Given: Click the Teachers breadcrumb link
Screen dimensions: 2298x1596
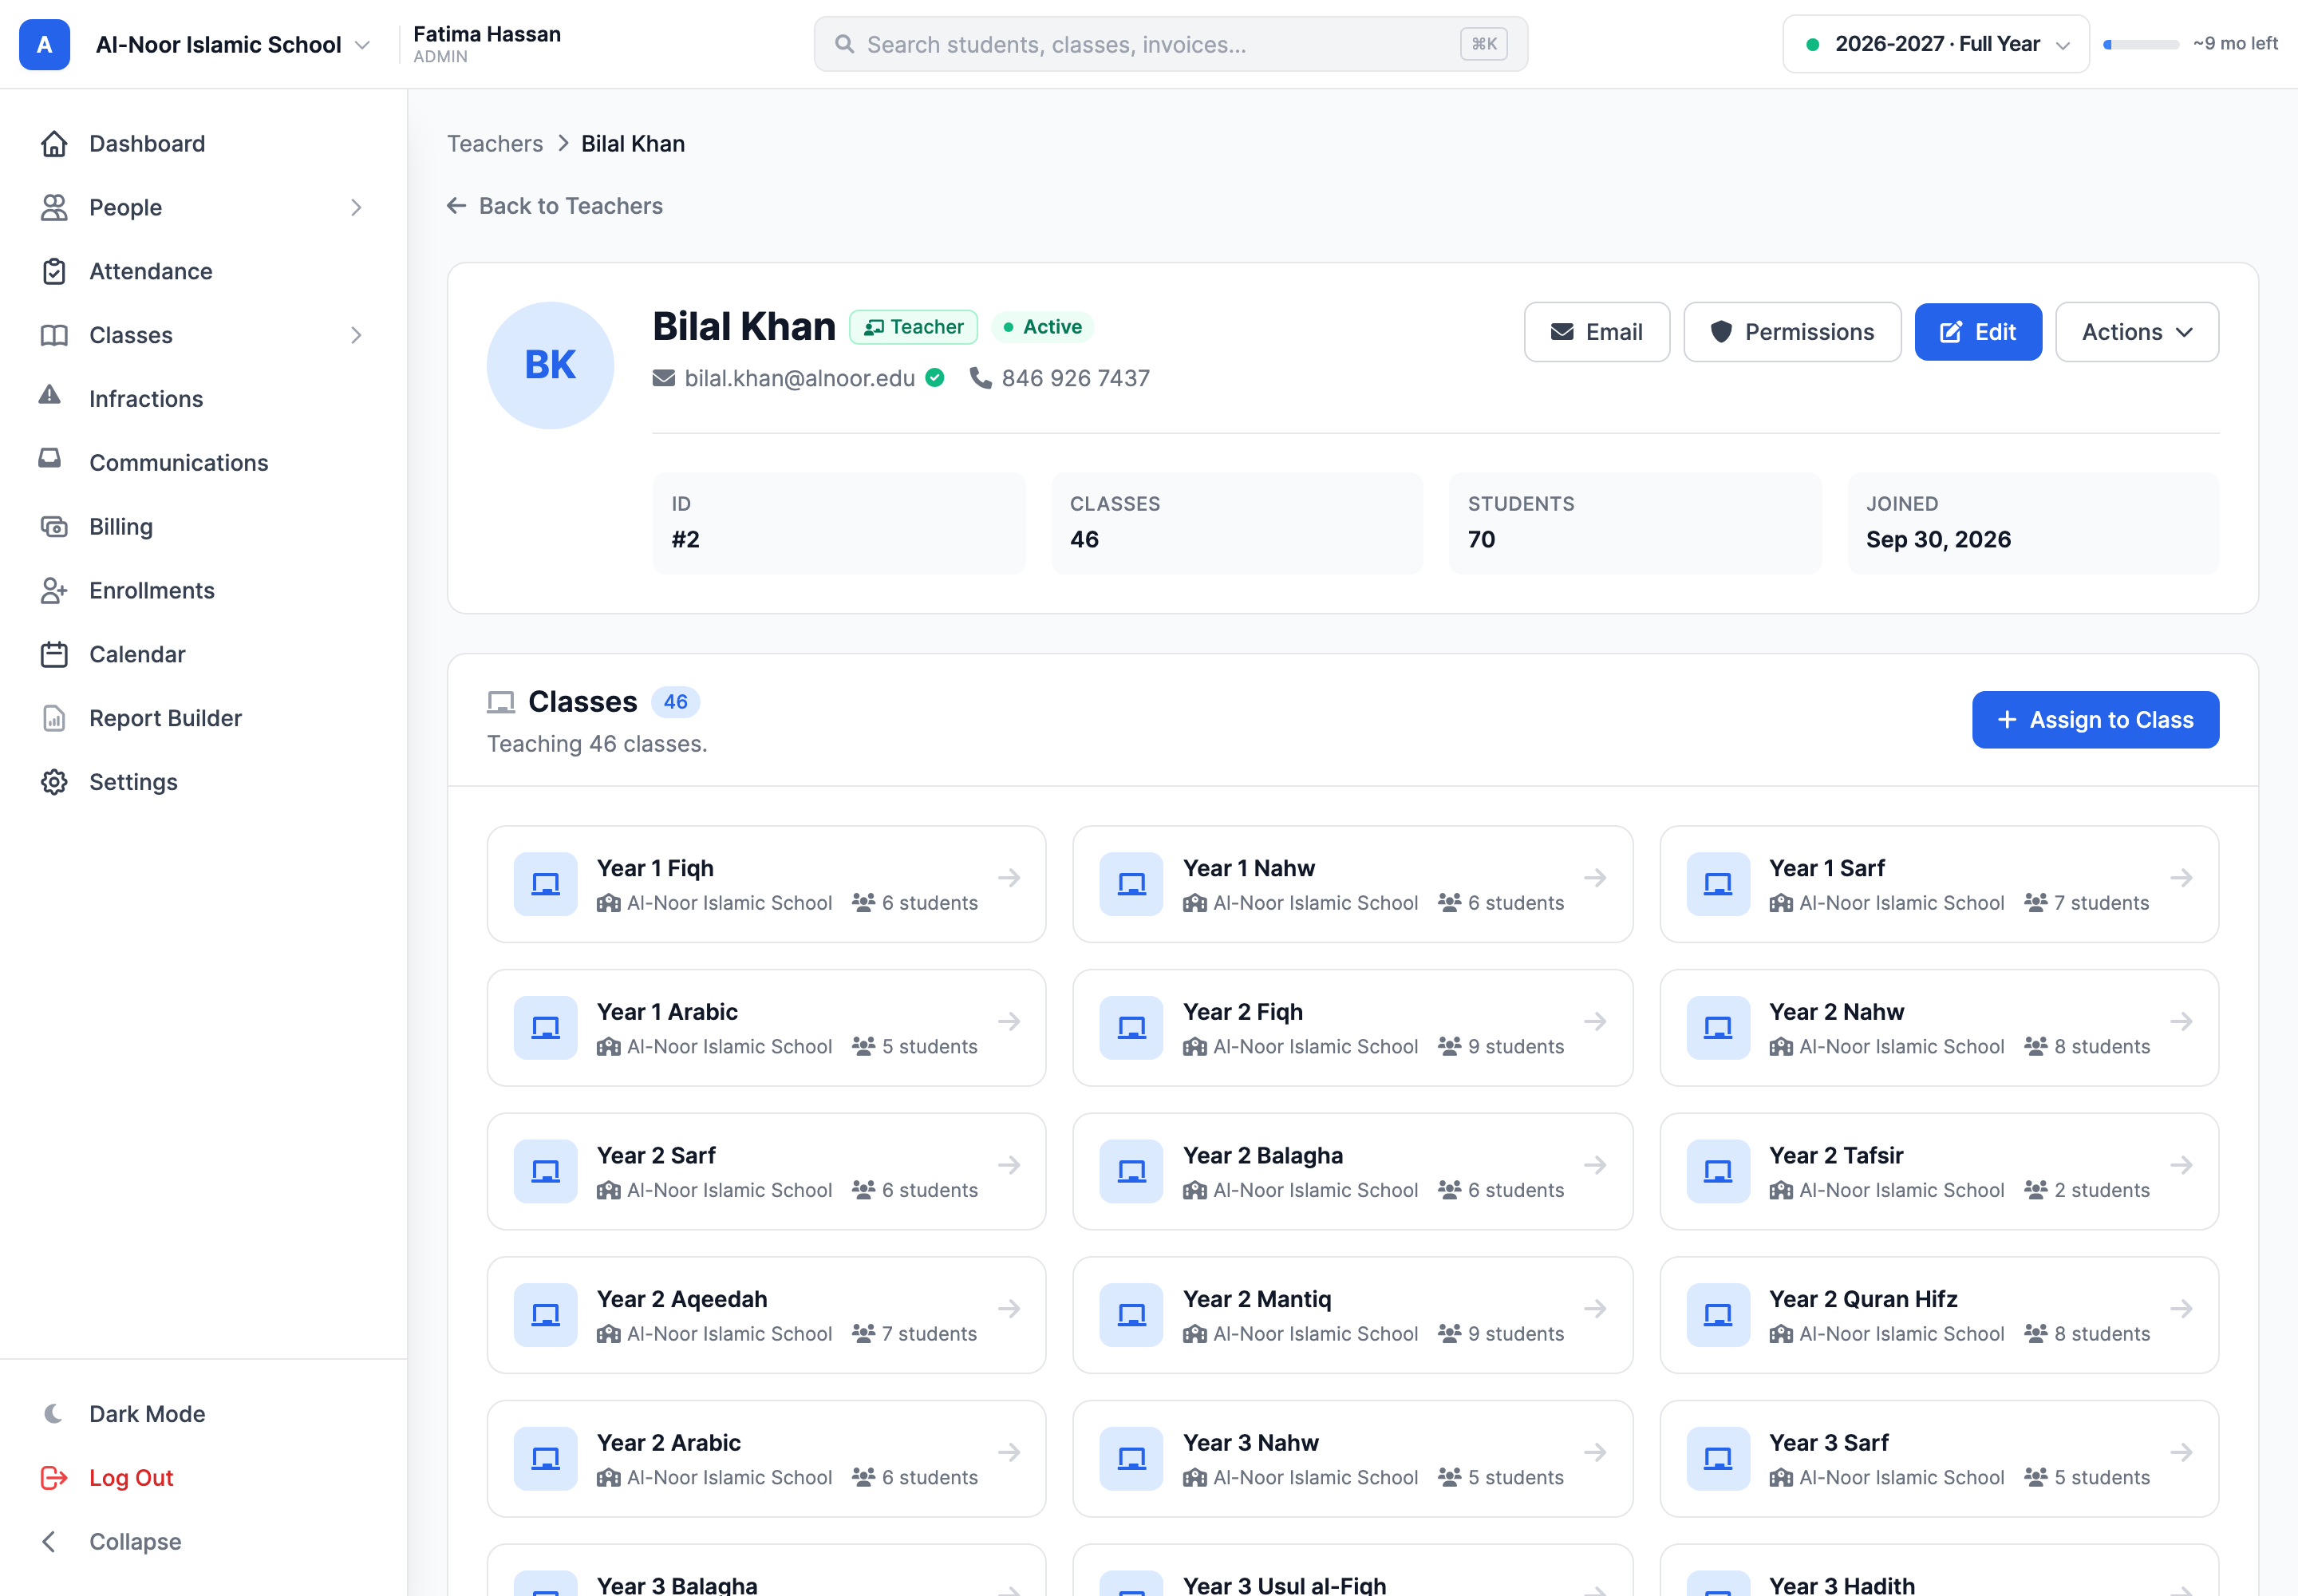Looking at the screenshot, I should click(495, 144).
